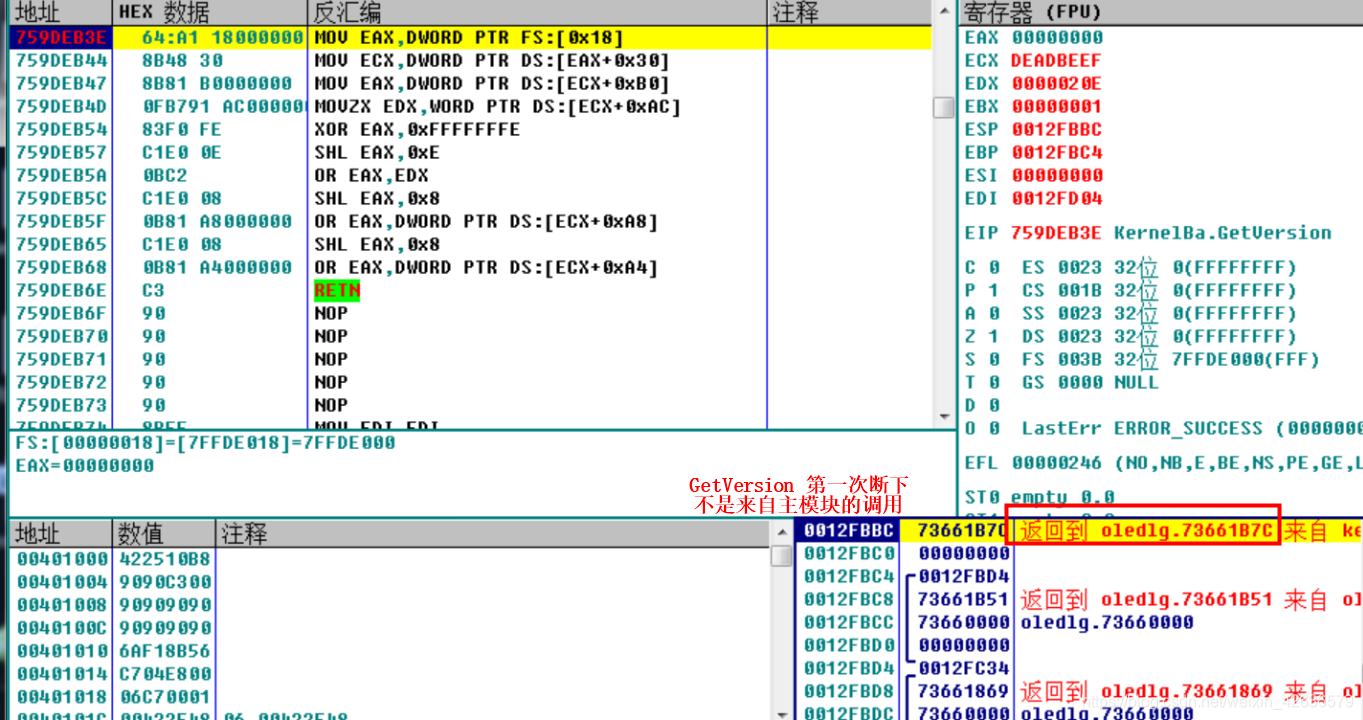This screenshot has height=720, width=1363.
Task: Select EBP register value 0012FBC4
Action: (x=1057, y=153)
